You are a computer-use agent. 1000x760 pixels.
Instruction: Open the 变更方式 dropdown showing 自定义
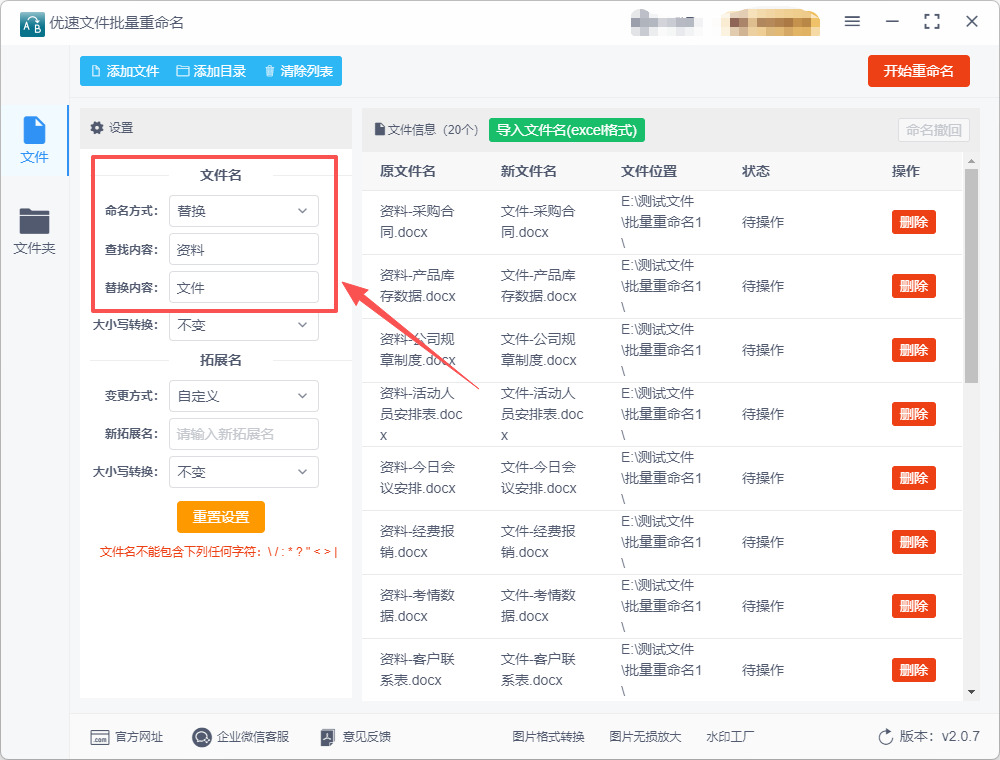[243, 396]
